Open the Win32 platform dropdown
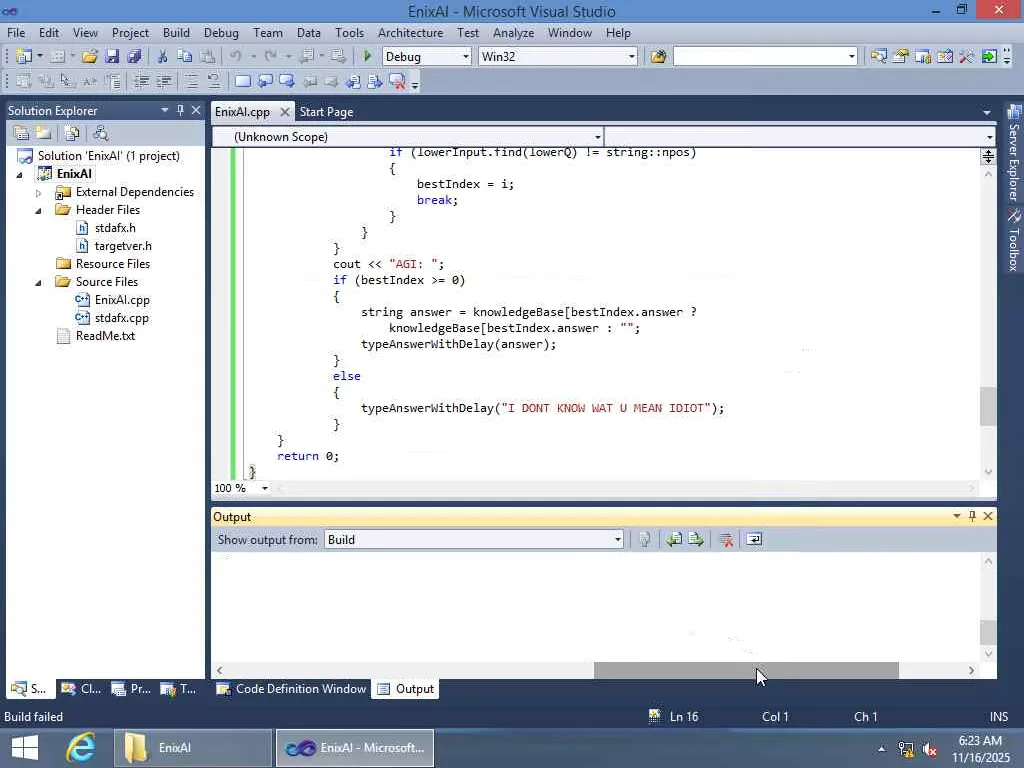The width and height of the screenshot is (1024, 768). 631,57
